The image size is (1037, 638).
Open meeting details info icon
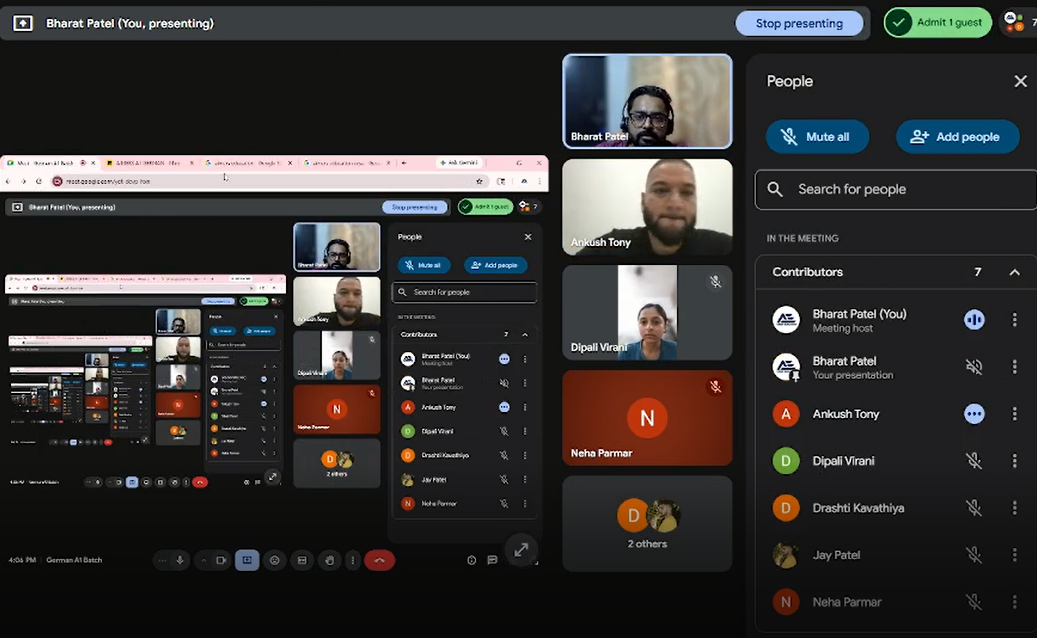472,560
